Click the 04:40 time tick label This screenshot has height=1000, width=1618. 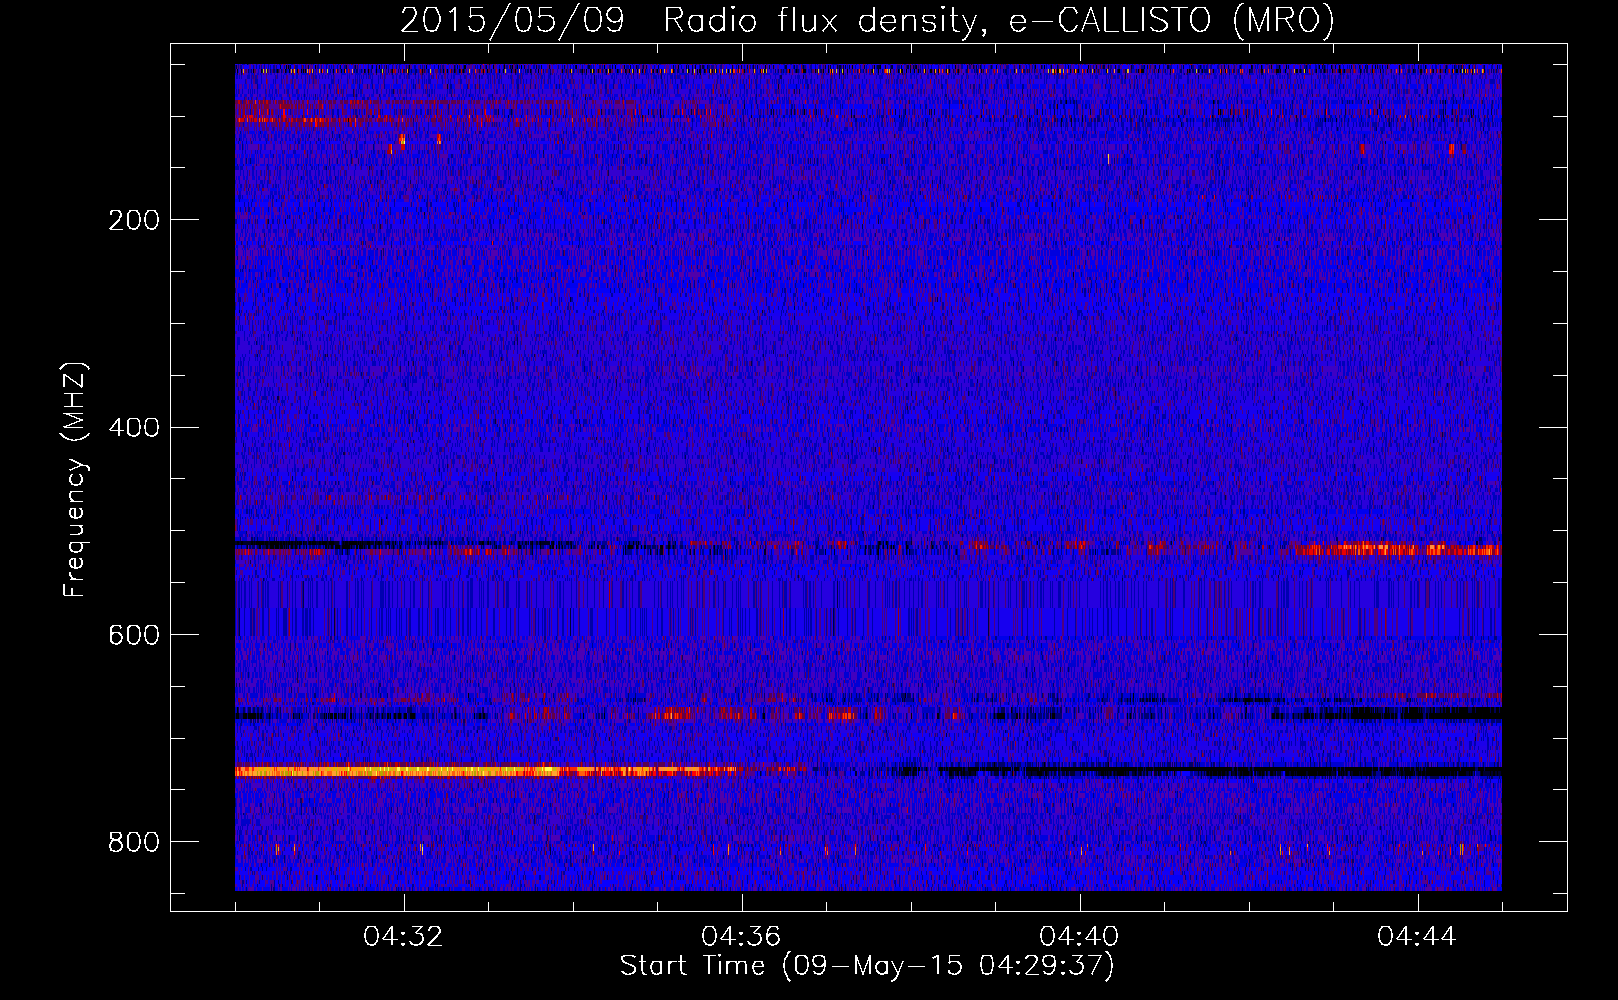click(1079, 937)
